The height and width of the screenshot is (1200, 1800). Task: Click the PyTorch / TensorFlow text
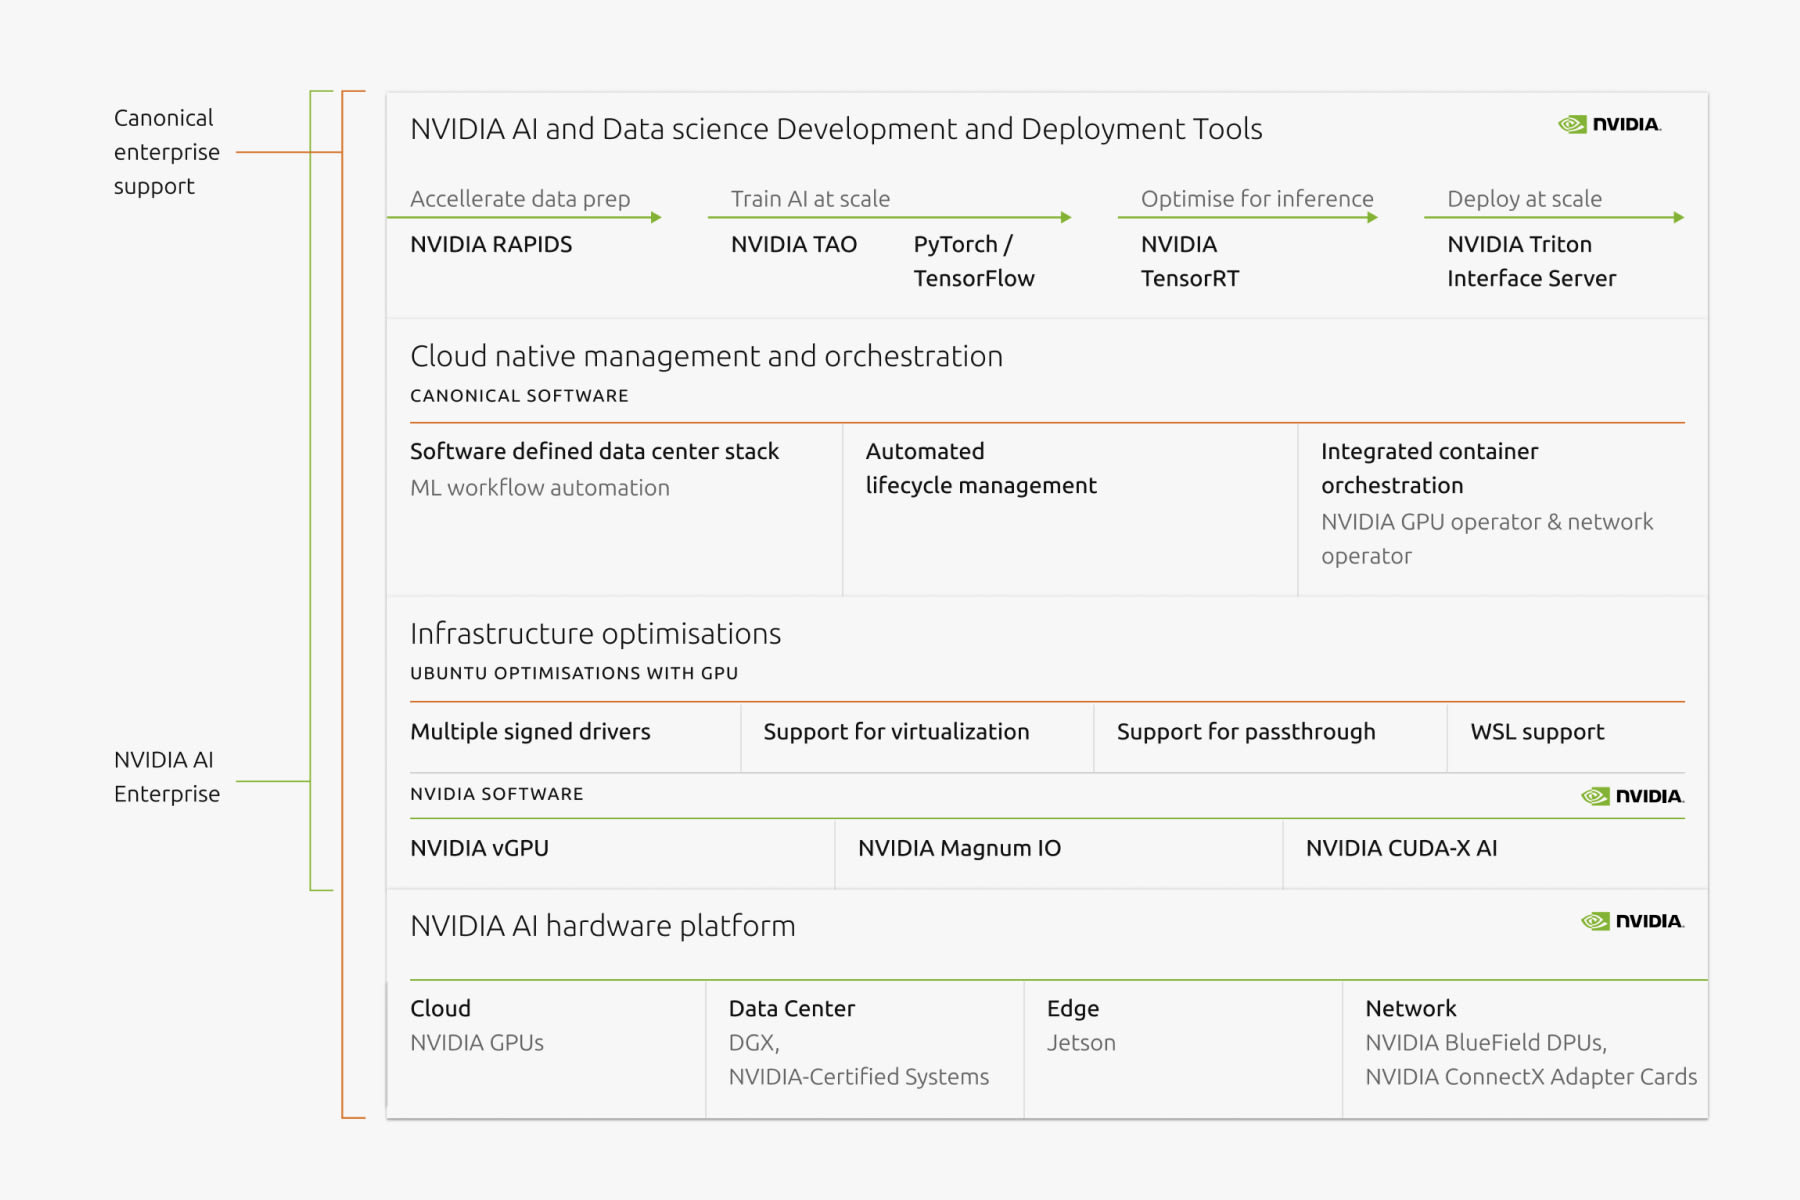point(974,261)
